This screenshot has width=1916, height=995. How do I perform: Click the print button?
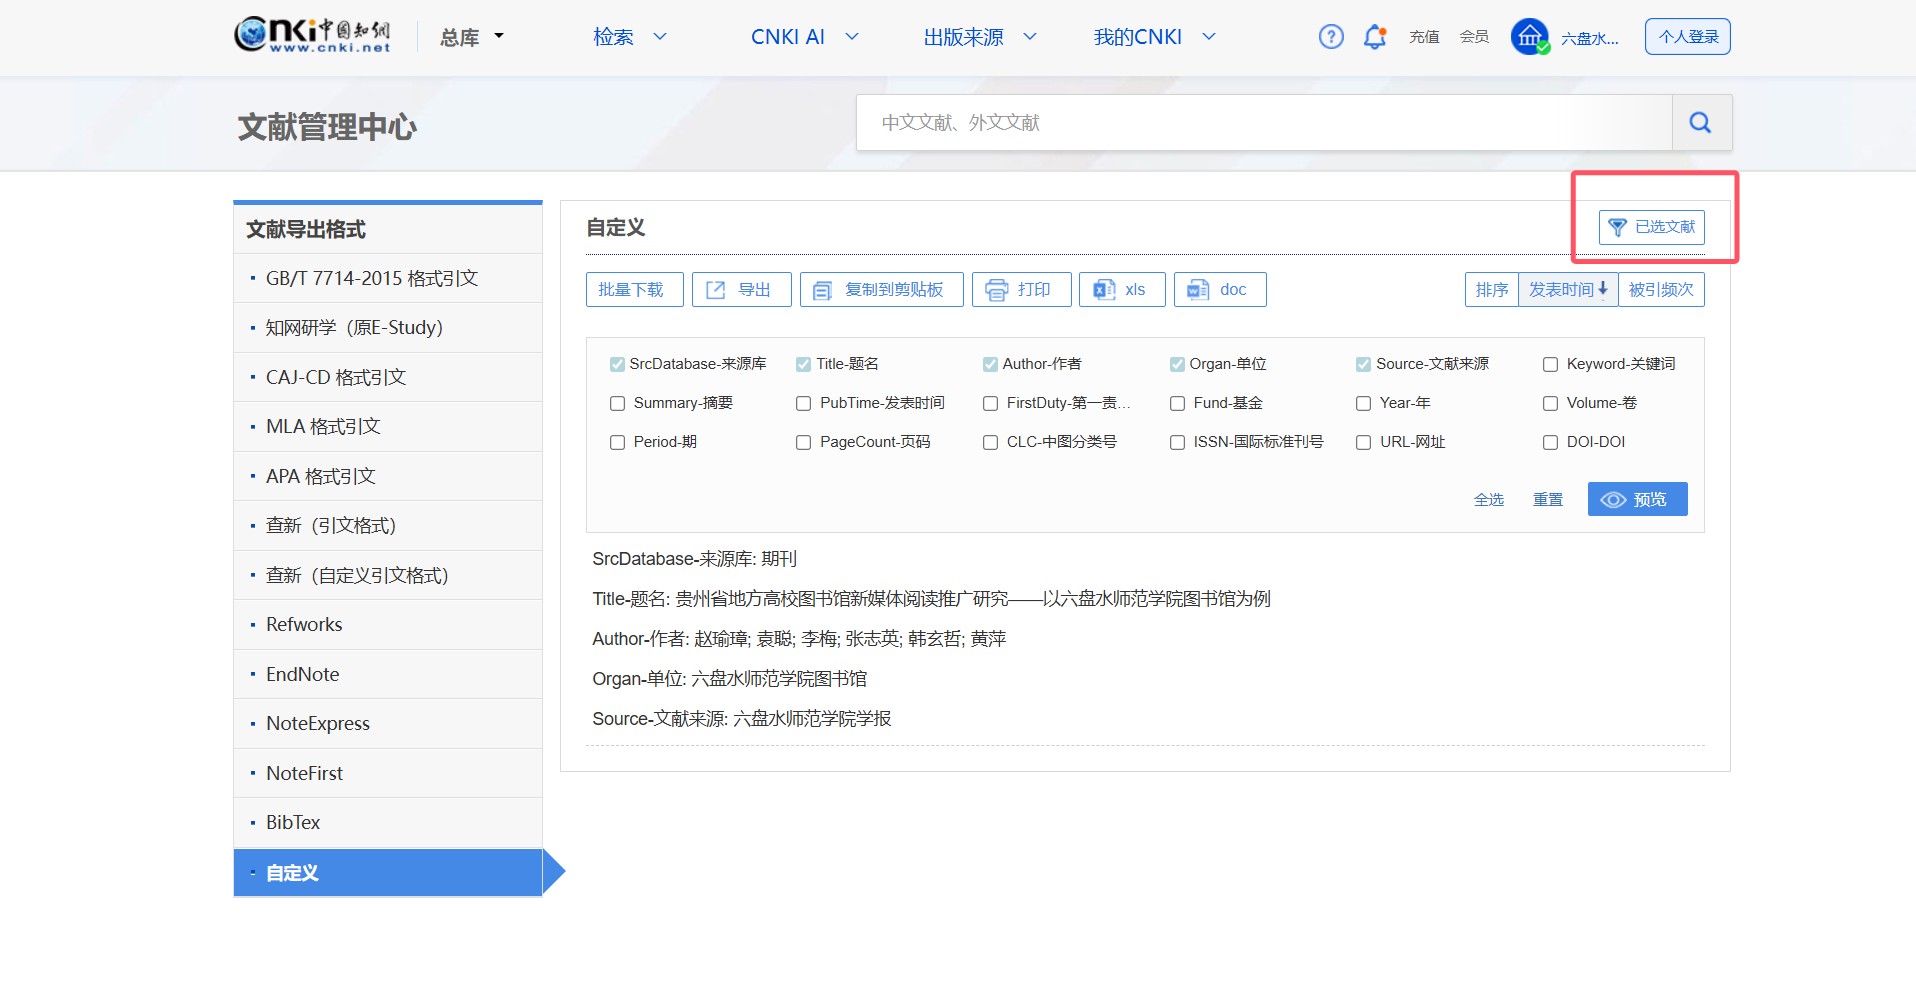[x=1020, y=290]
